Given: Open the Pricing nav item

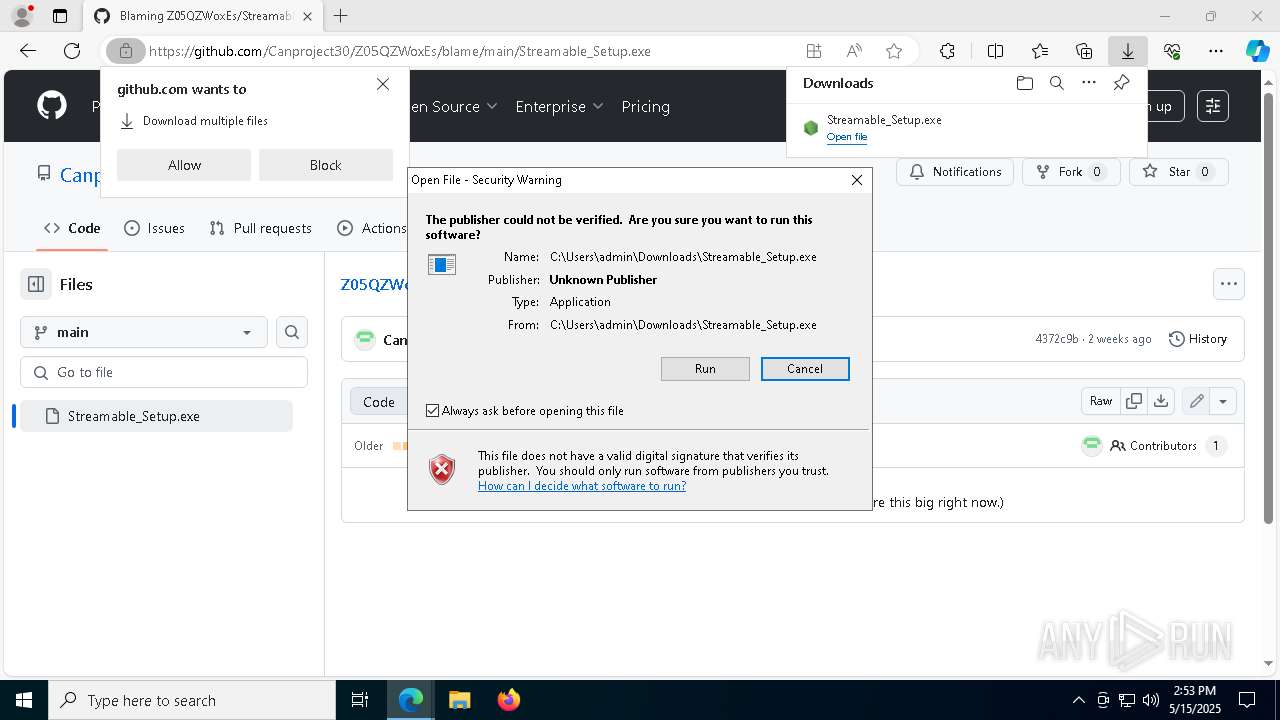Looking at the screenshot, I should 645,106.
